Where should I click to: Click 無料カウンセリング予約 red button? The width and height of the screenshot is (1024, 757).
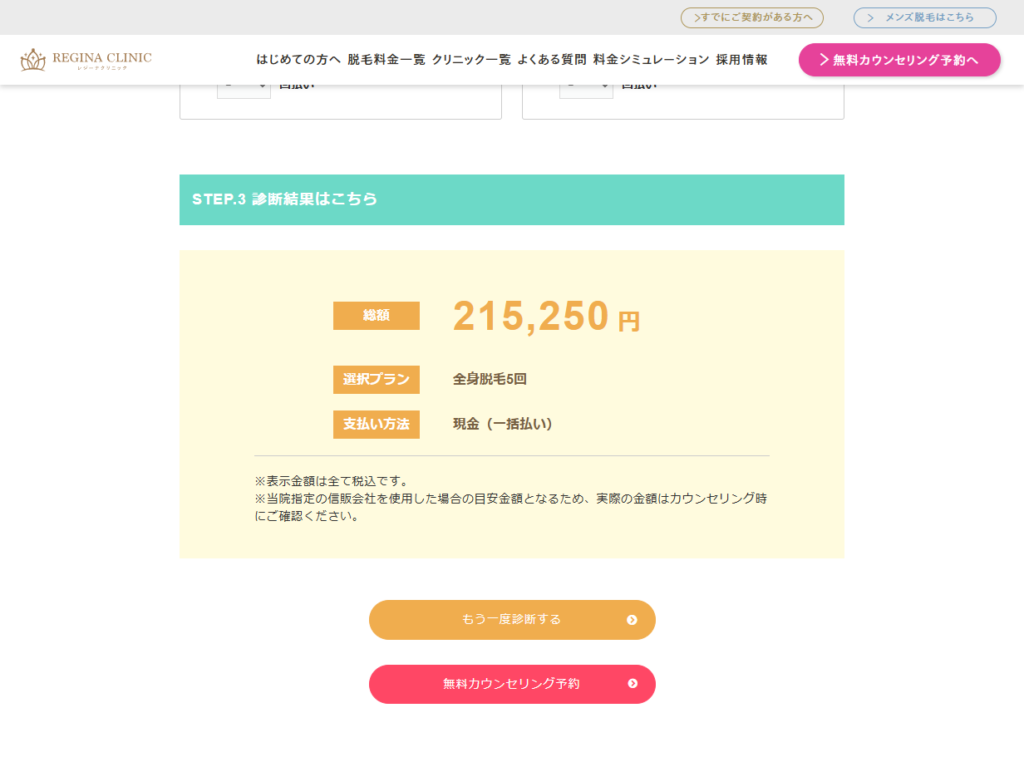pos(512,684)
